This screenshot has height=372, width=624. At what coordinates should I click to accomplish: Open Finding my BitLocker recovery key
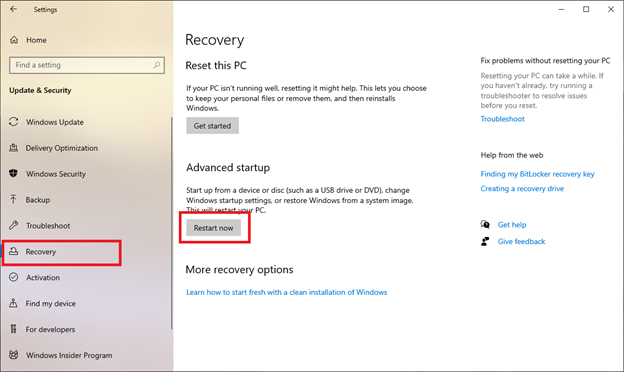(x=537, y=174)
